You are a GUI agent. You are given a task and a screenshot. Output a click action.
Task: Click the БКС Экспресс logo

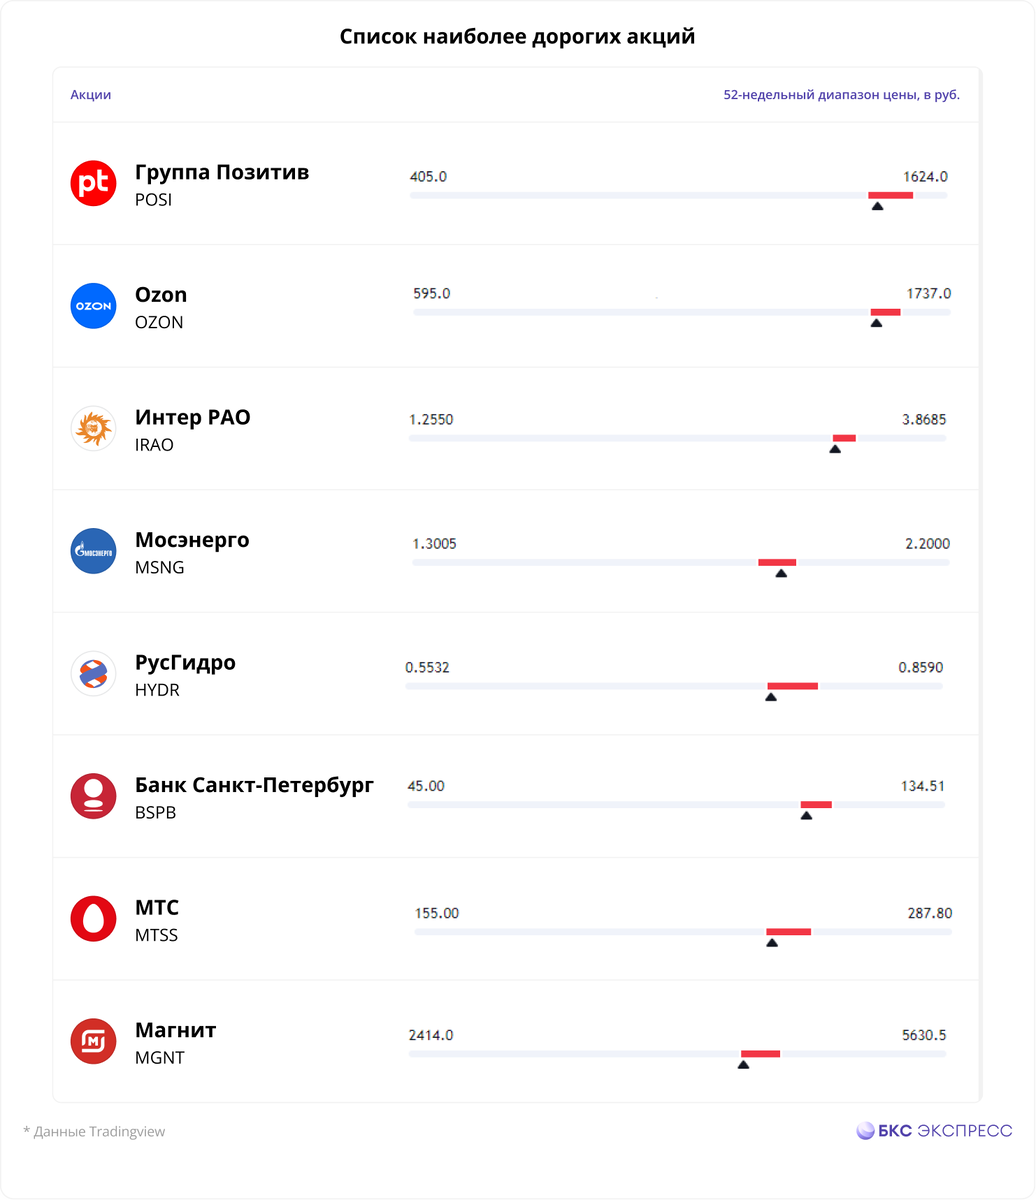pyautogui.click(x=934, y=1131)
